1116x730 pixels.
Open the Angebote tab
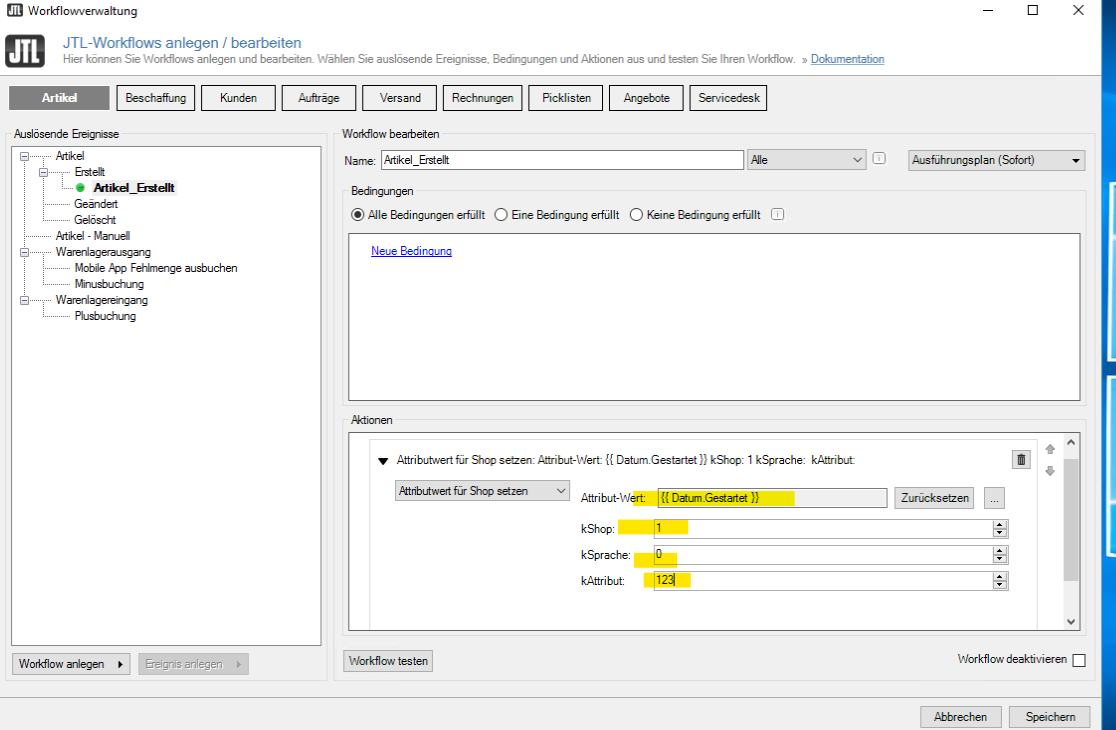(x=646, y=98)
